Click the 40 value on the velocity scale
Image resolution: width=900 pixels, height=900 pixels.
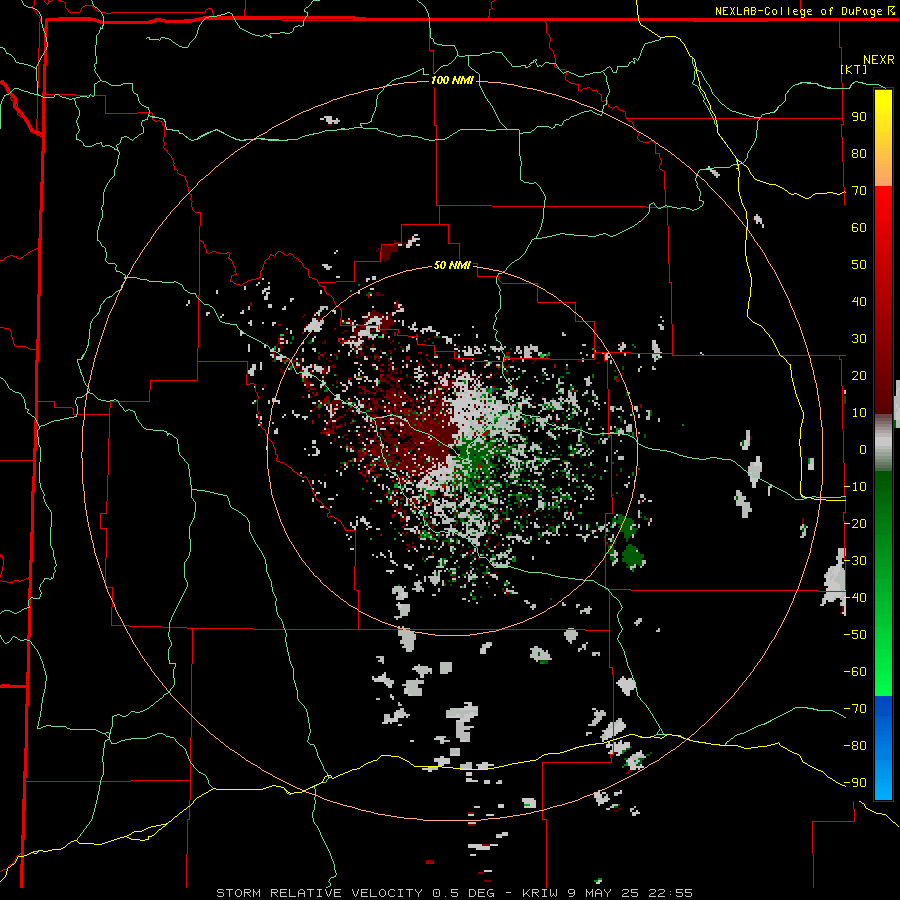(x=859, y=302)
